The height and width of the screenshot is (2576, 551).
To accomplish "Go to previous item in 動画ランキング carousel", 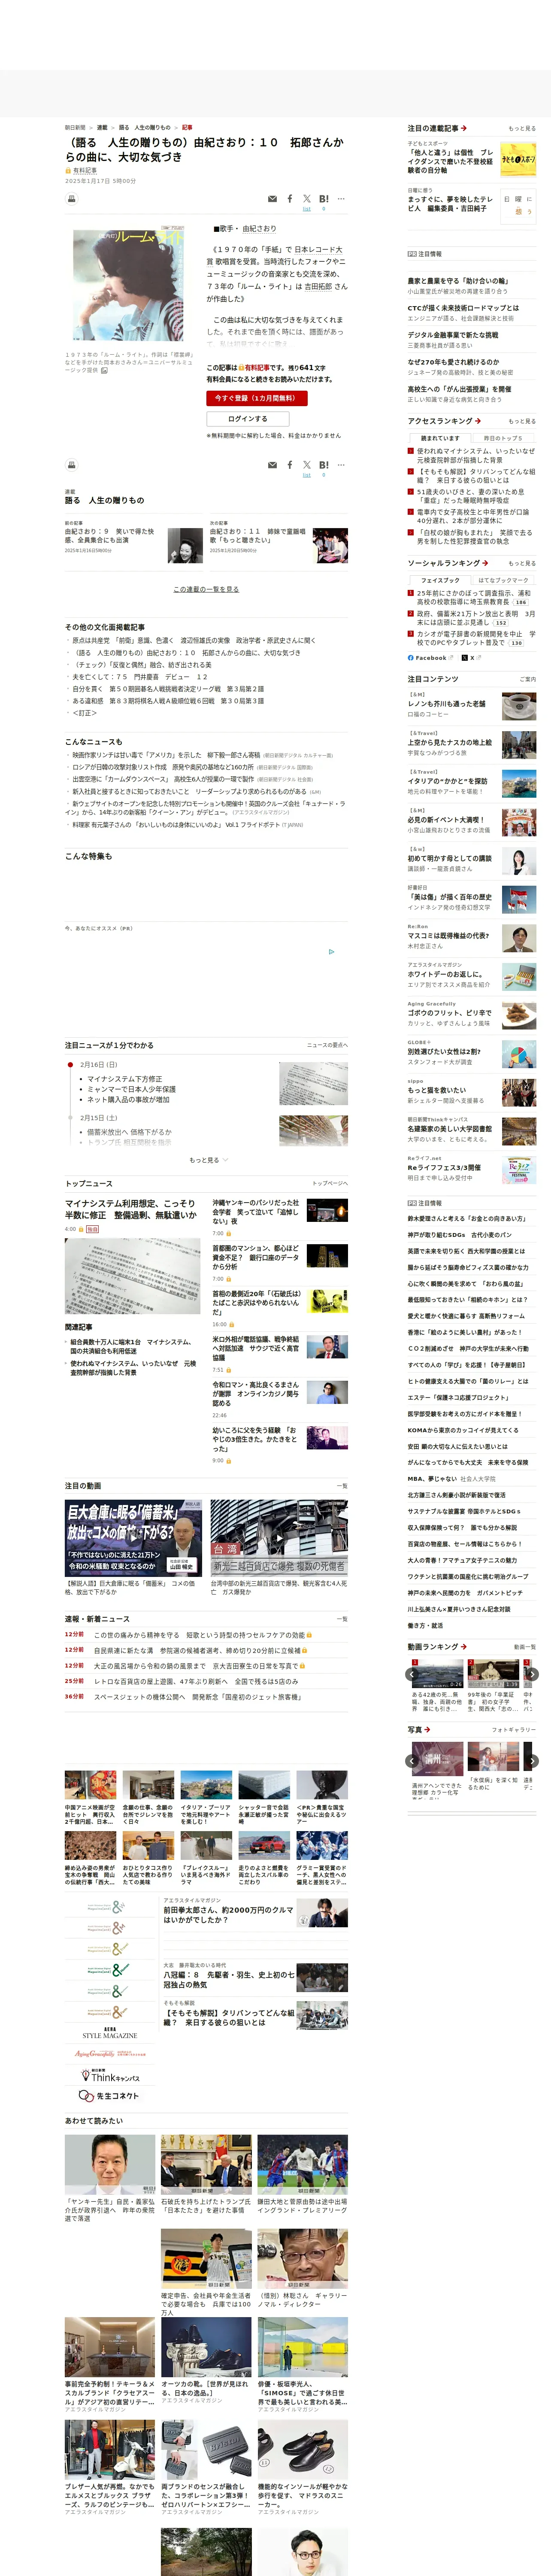I will pyautogui.click(x=412, y=1674).
